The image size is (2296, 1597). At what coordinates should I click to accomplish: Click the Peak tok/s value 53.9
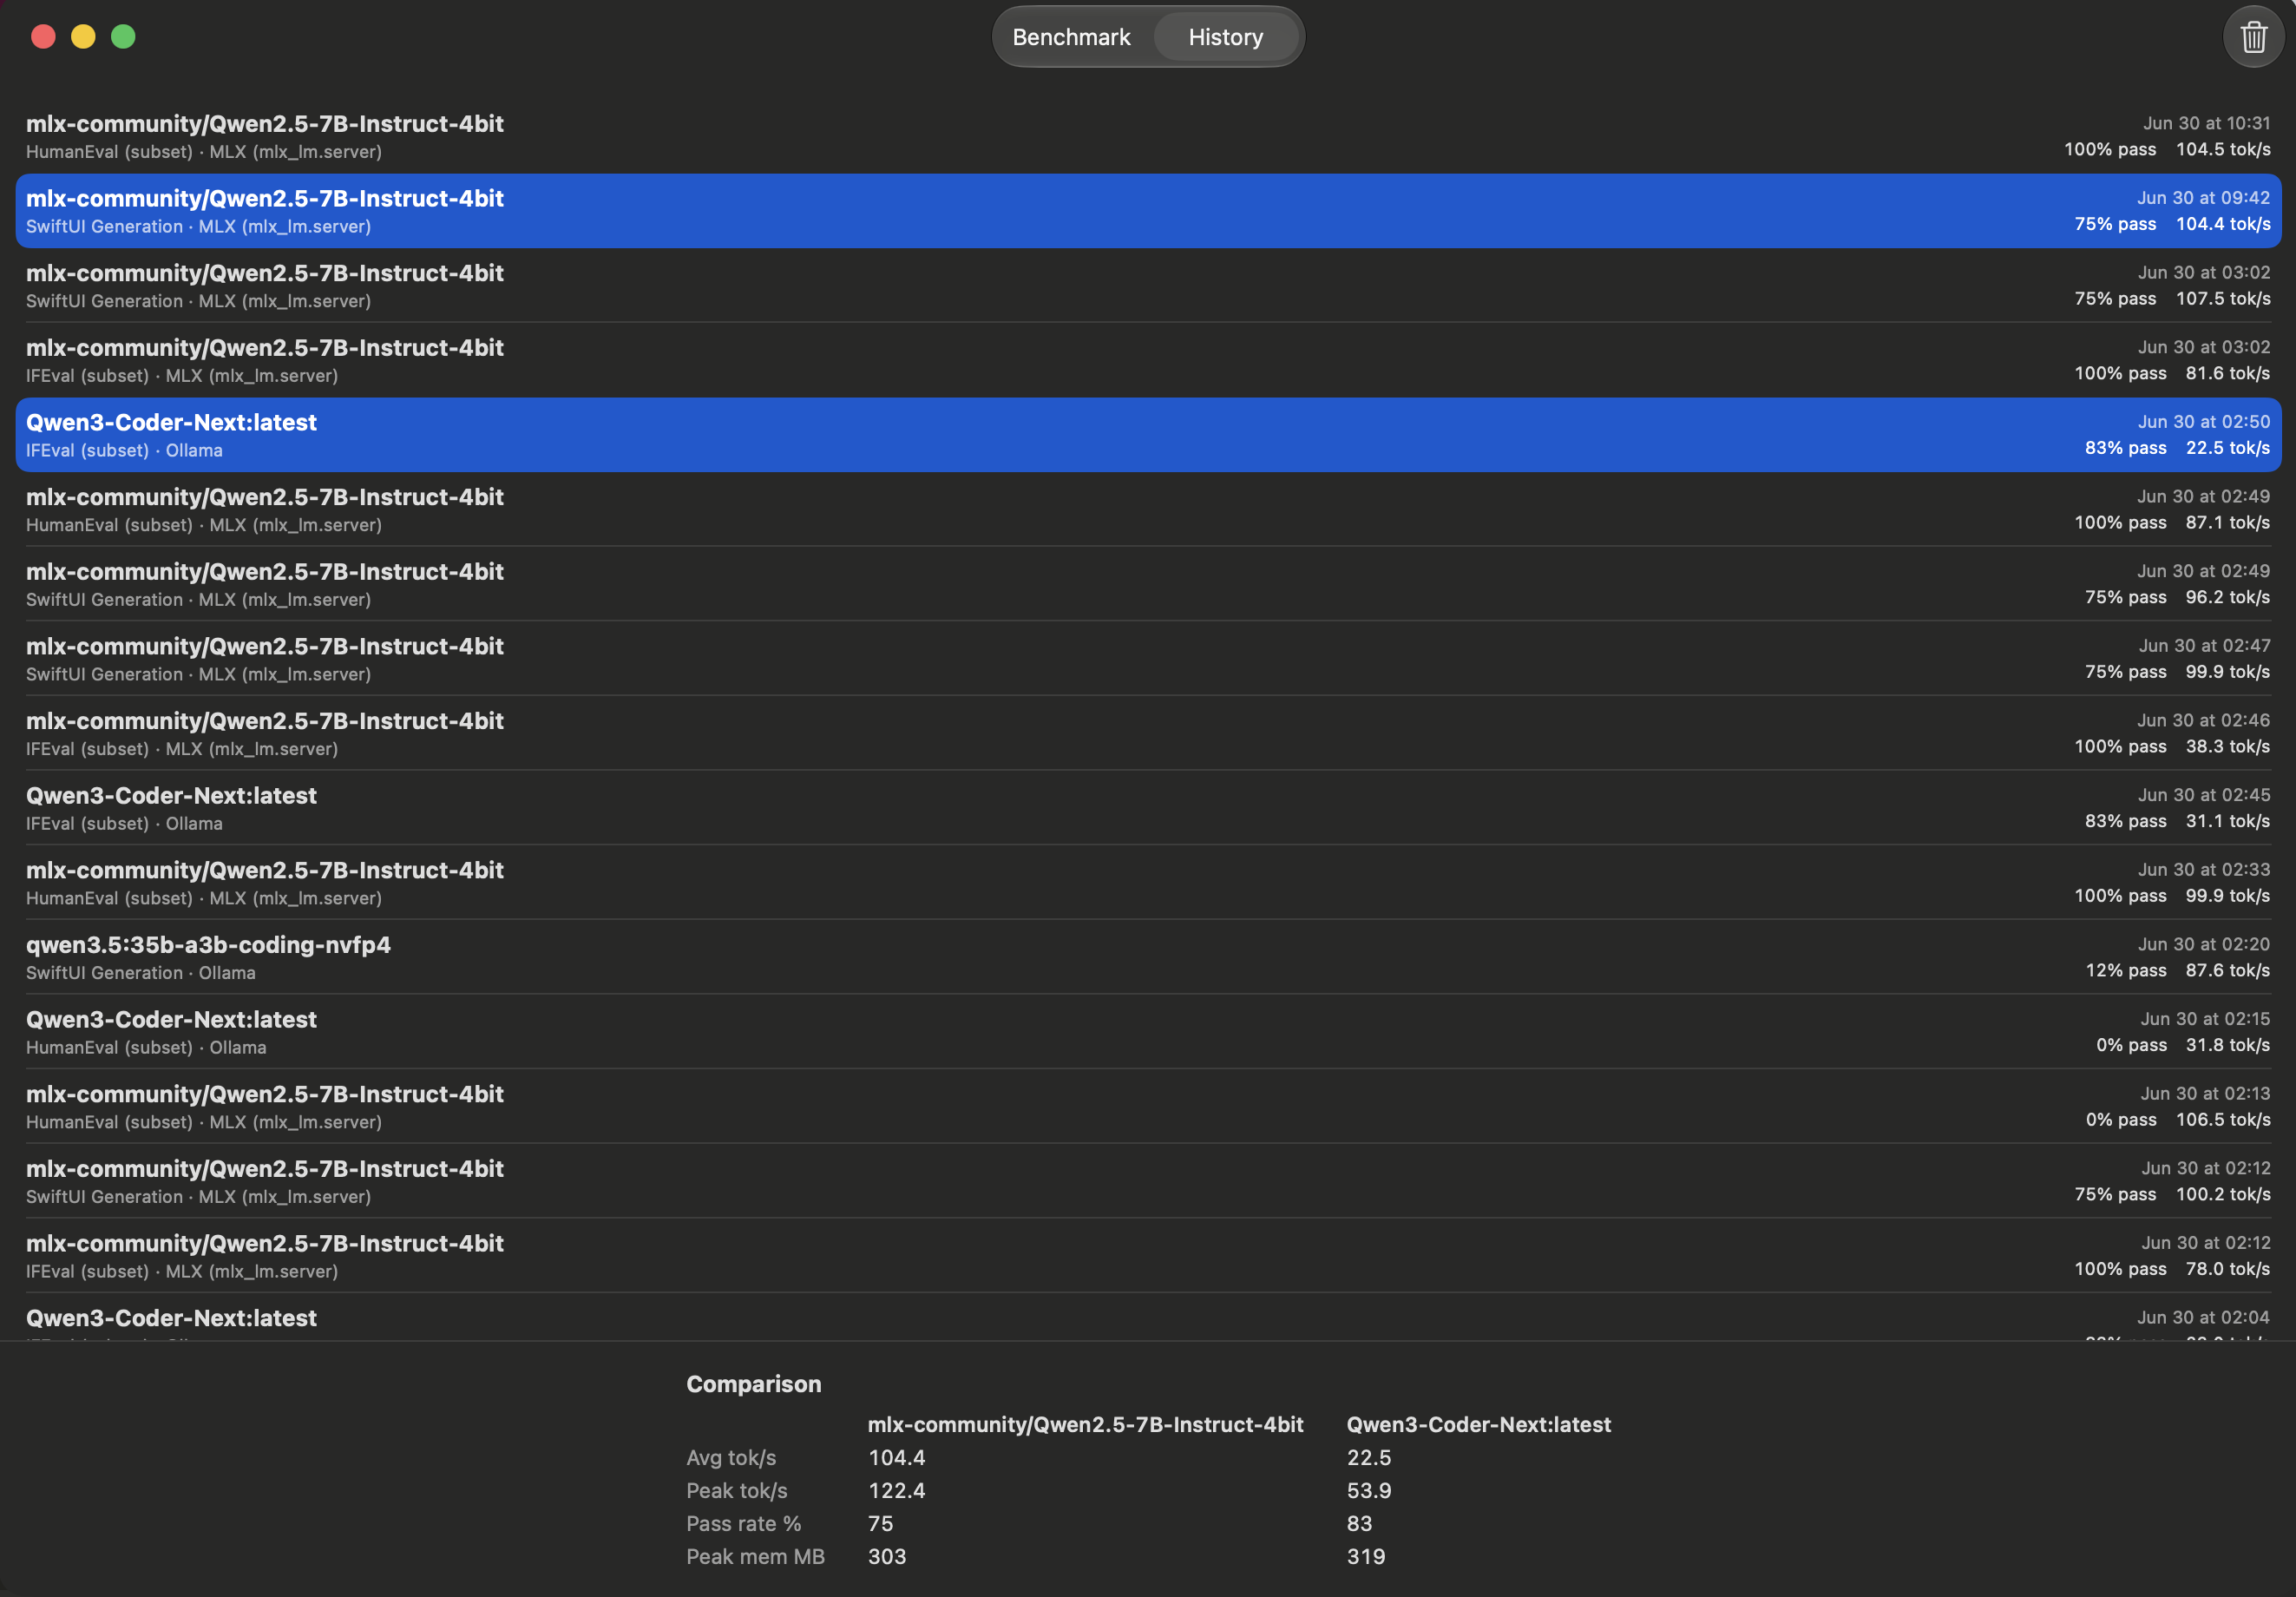pos(1368,1490)
